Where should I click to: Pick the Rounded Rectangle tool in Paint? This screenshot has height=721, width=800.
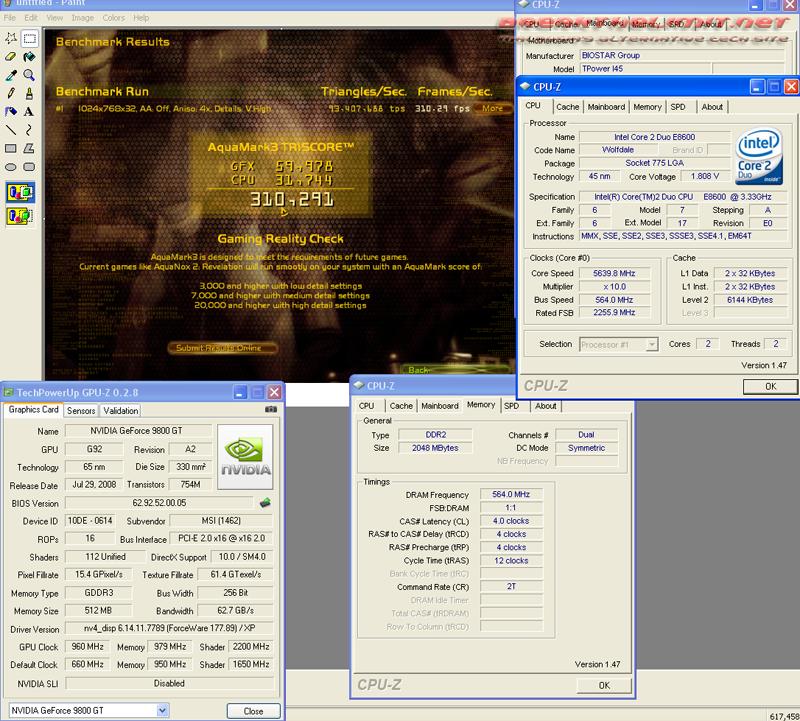point(29,167)
